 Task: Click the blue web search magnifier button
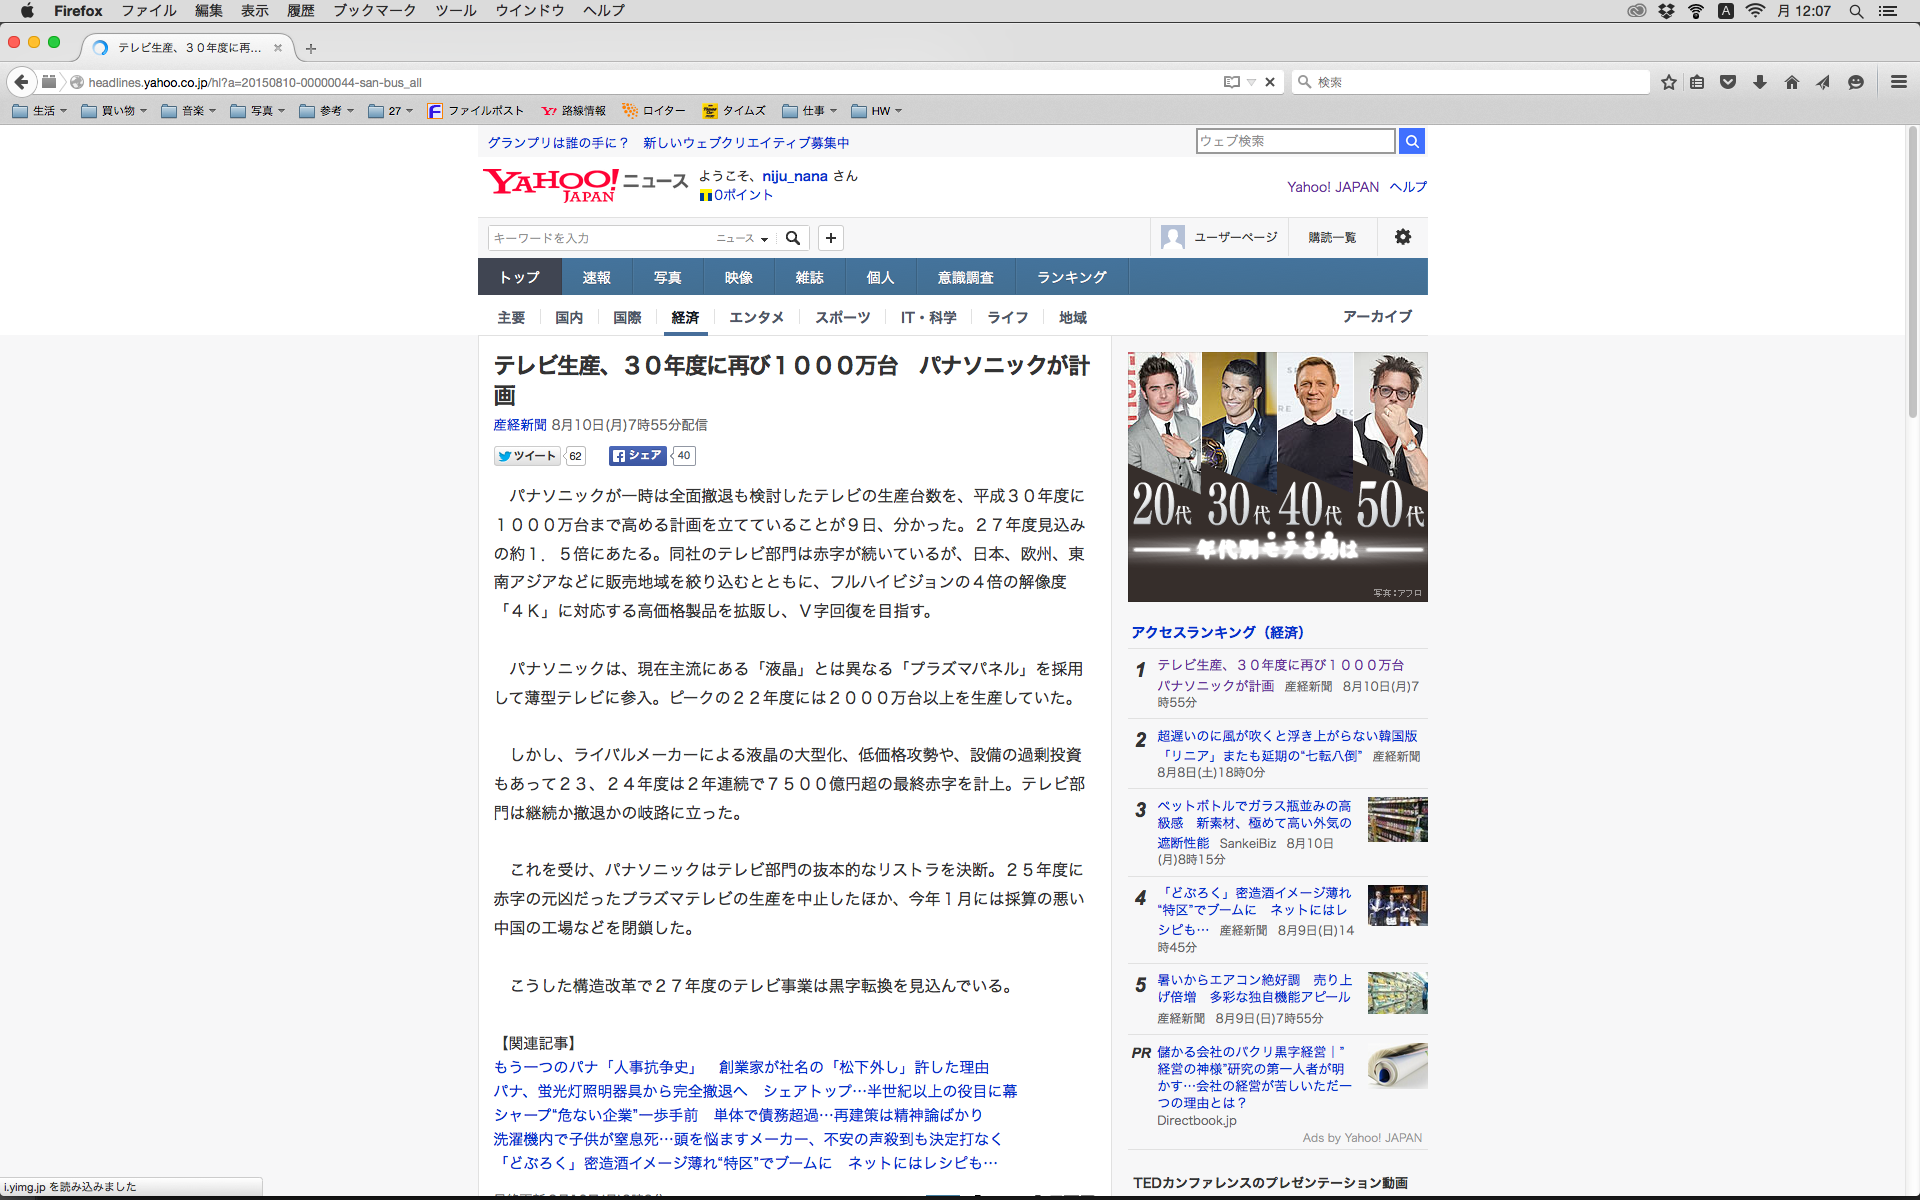pos(1412,141)
